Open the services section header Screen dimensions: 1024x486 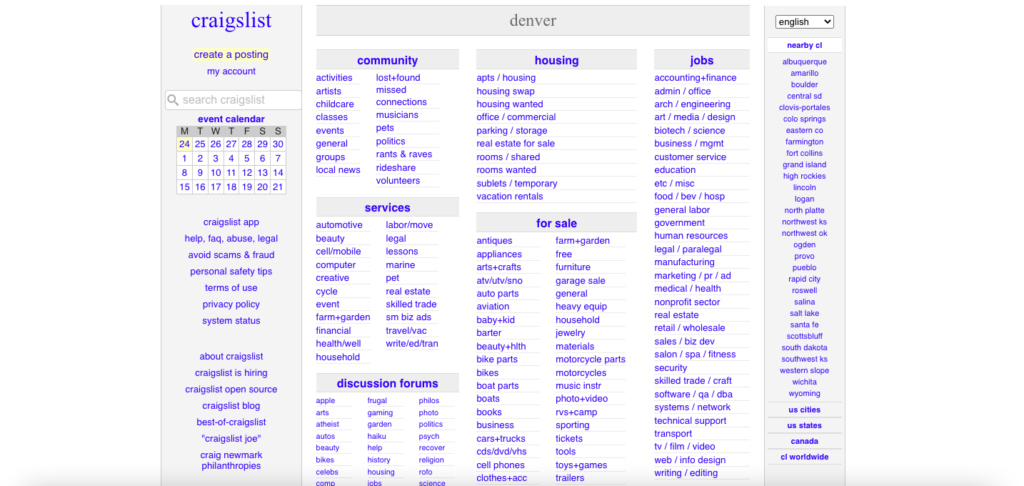(x=387, y=208)
